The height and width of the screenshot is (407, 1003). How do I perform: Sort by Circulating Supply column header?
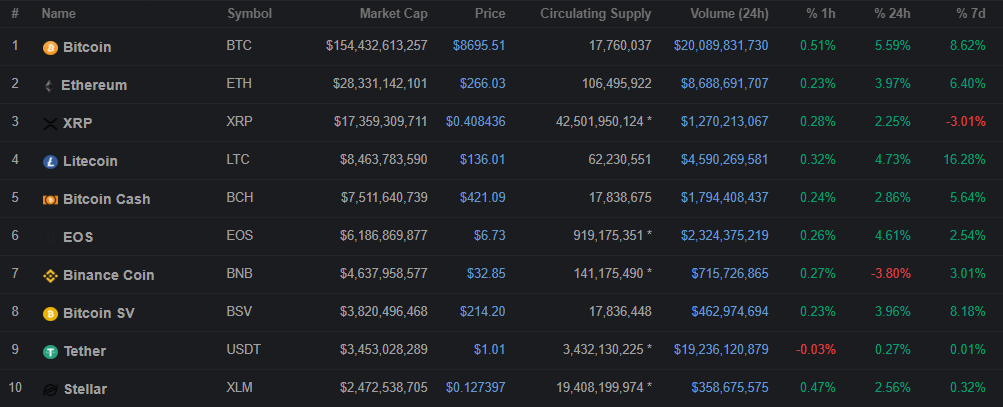coord(595,14)
